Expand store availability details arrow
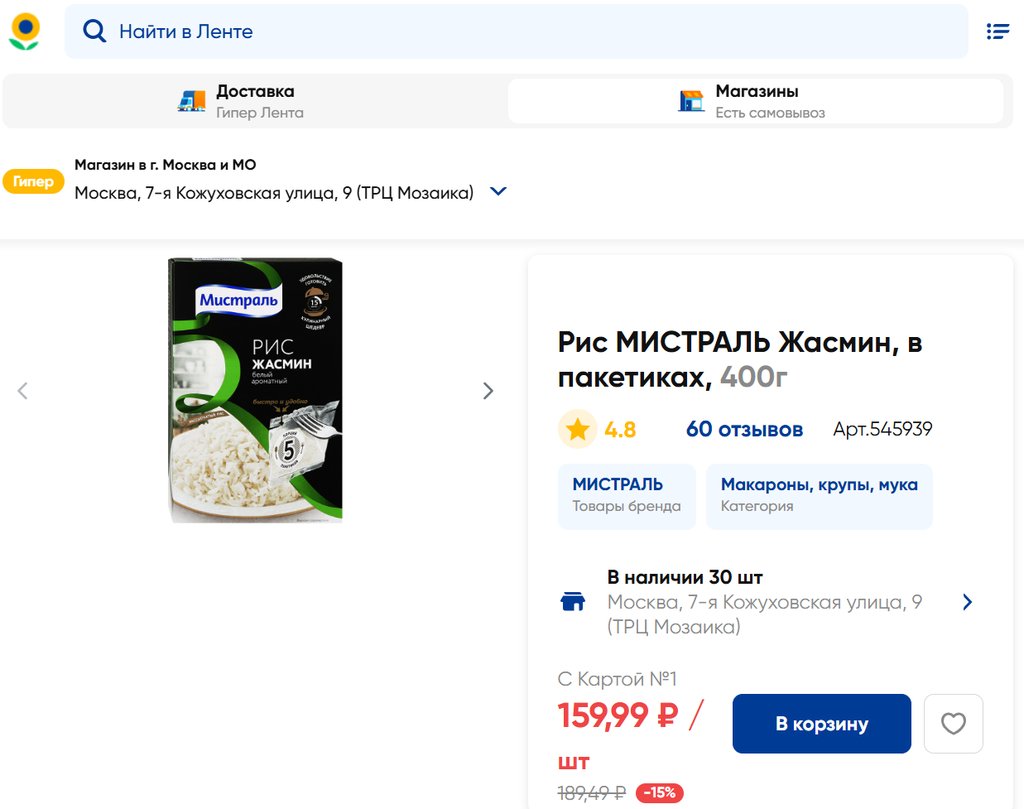 tap(967, 602)
